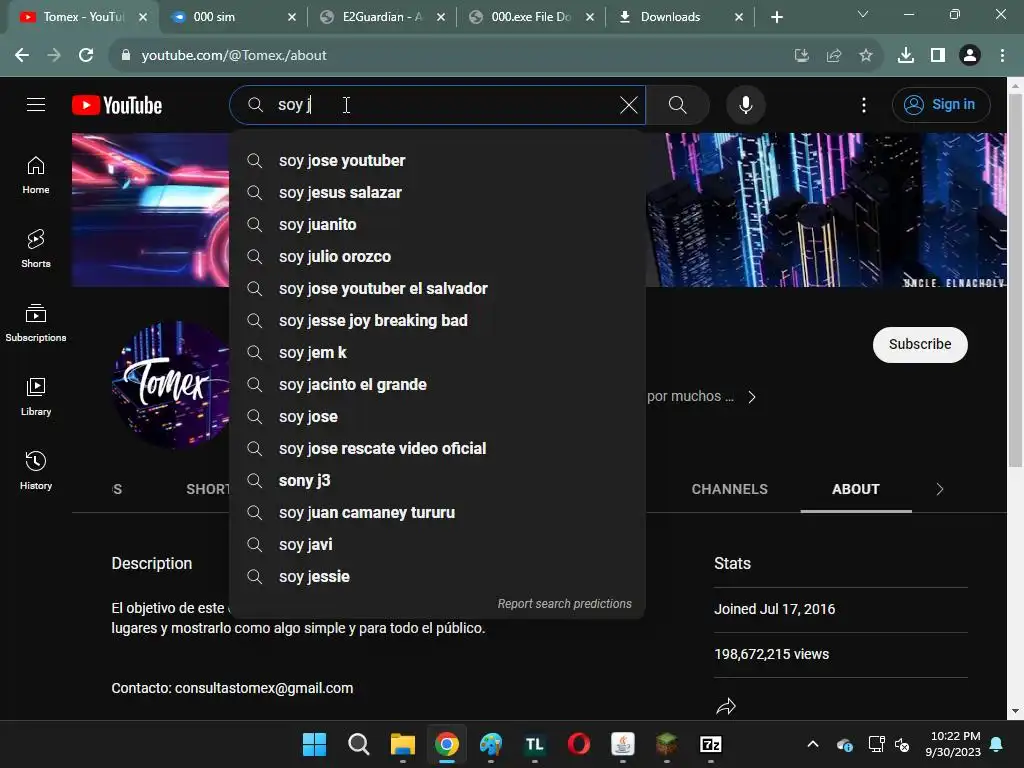Screen dimensions: 1024x768
Task: Click 'Report search predictions' link
Action: click(x=564, y=604)
